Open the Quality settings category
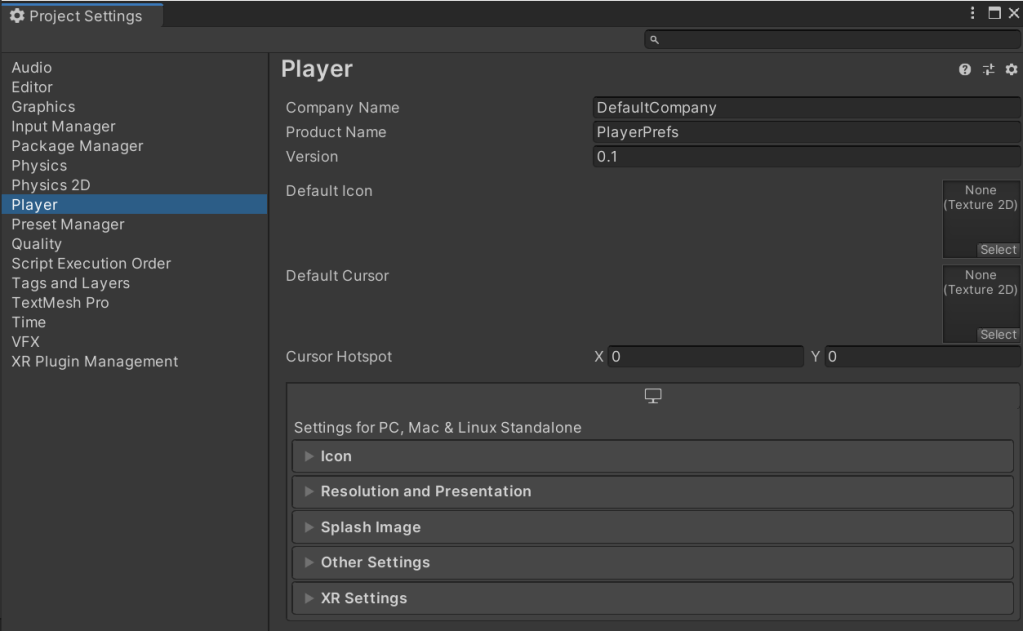The height and width of the screenshot is (631, 1023). [37, 244]
